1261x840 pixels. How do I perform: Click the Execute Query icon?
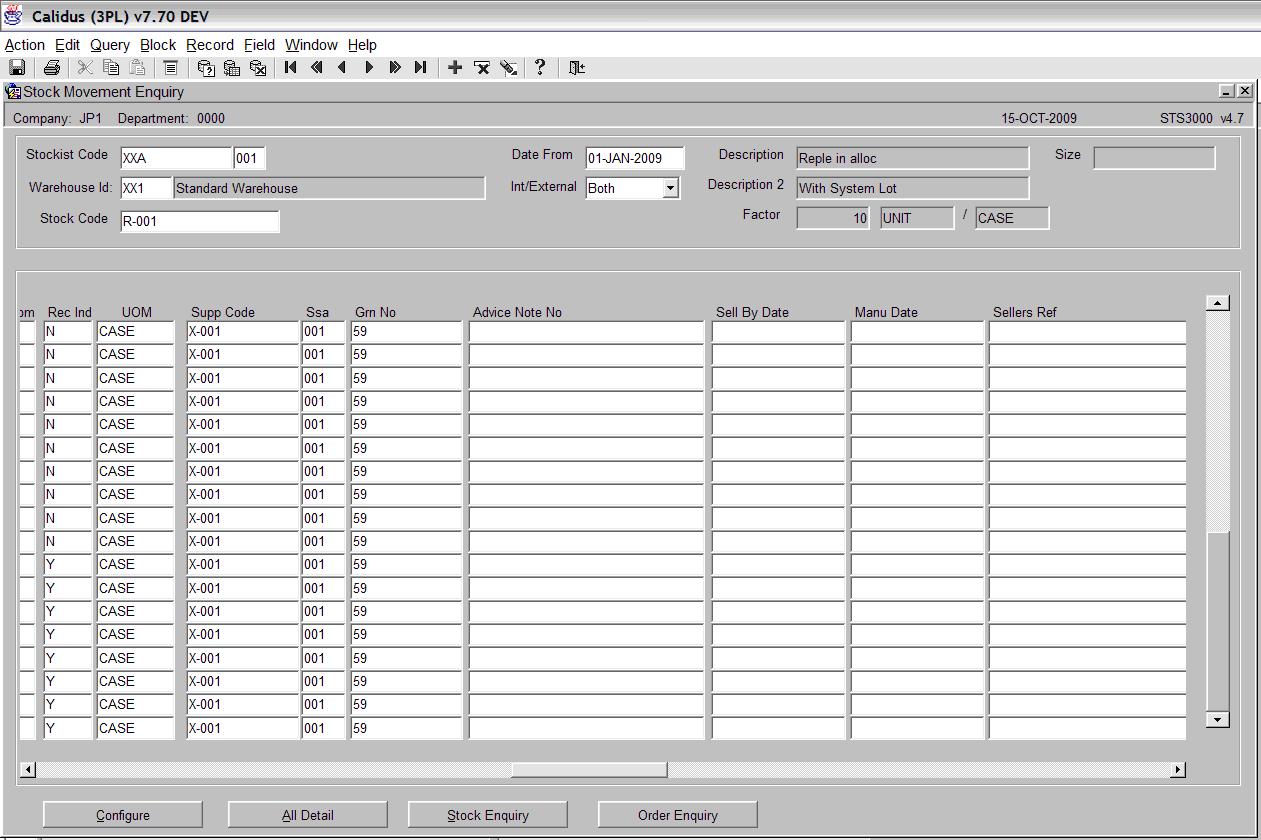pos(232,68)
